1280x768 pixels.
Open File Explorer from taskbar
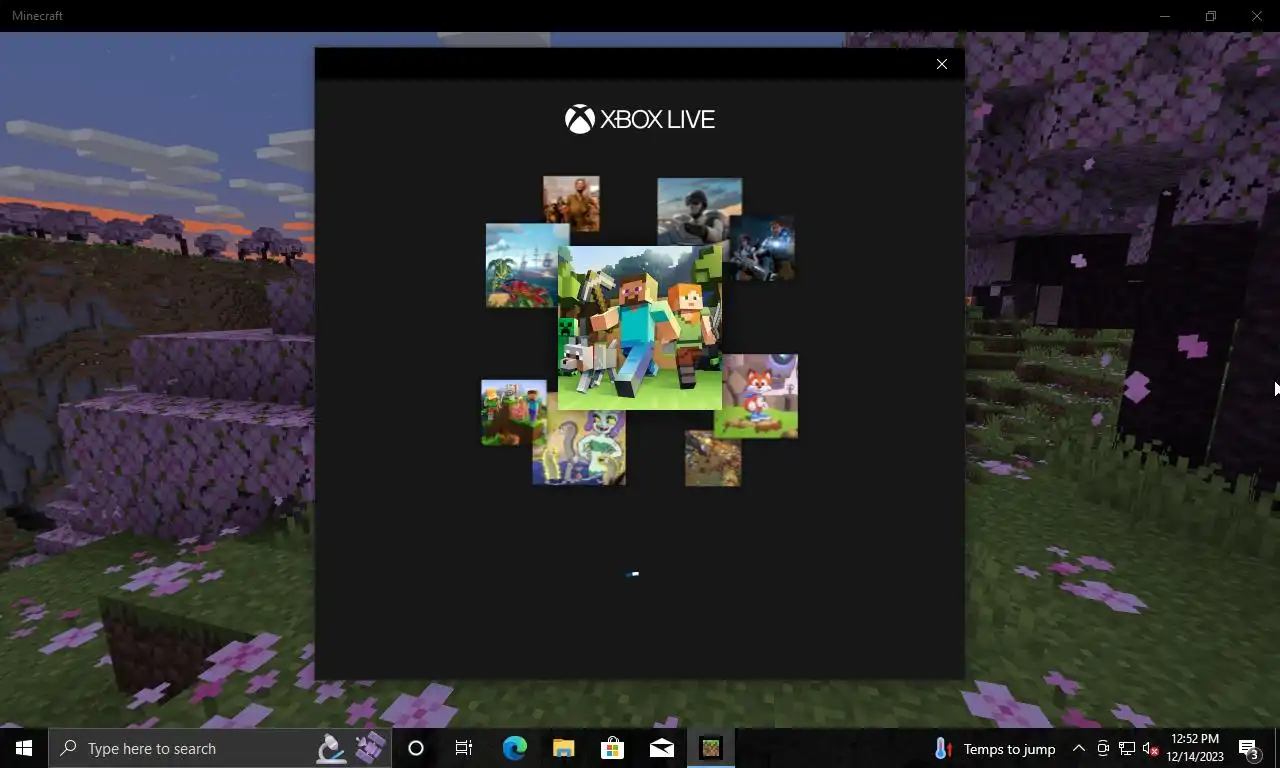[563, 748]
